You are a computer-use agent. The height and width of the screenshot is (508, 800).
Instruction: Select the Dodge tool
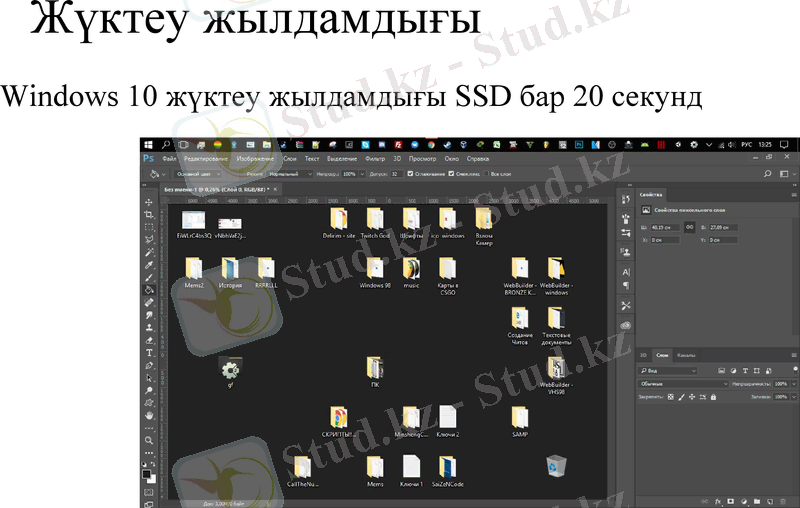(148, 390)
